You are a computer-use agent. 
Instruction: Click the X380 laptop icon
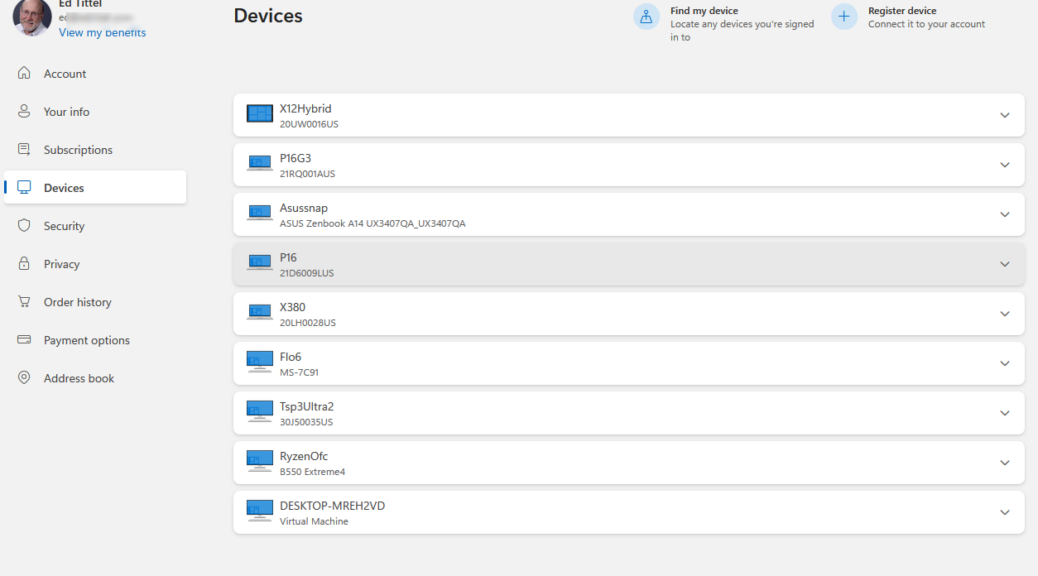click(x=260, y=312)
